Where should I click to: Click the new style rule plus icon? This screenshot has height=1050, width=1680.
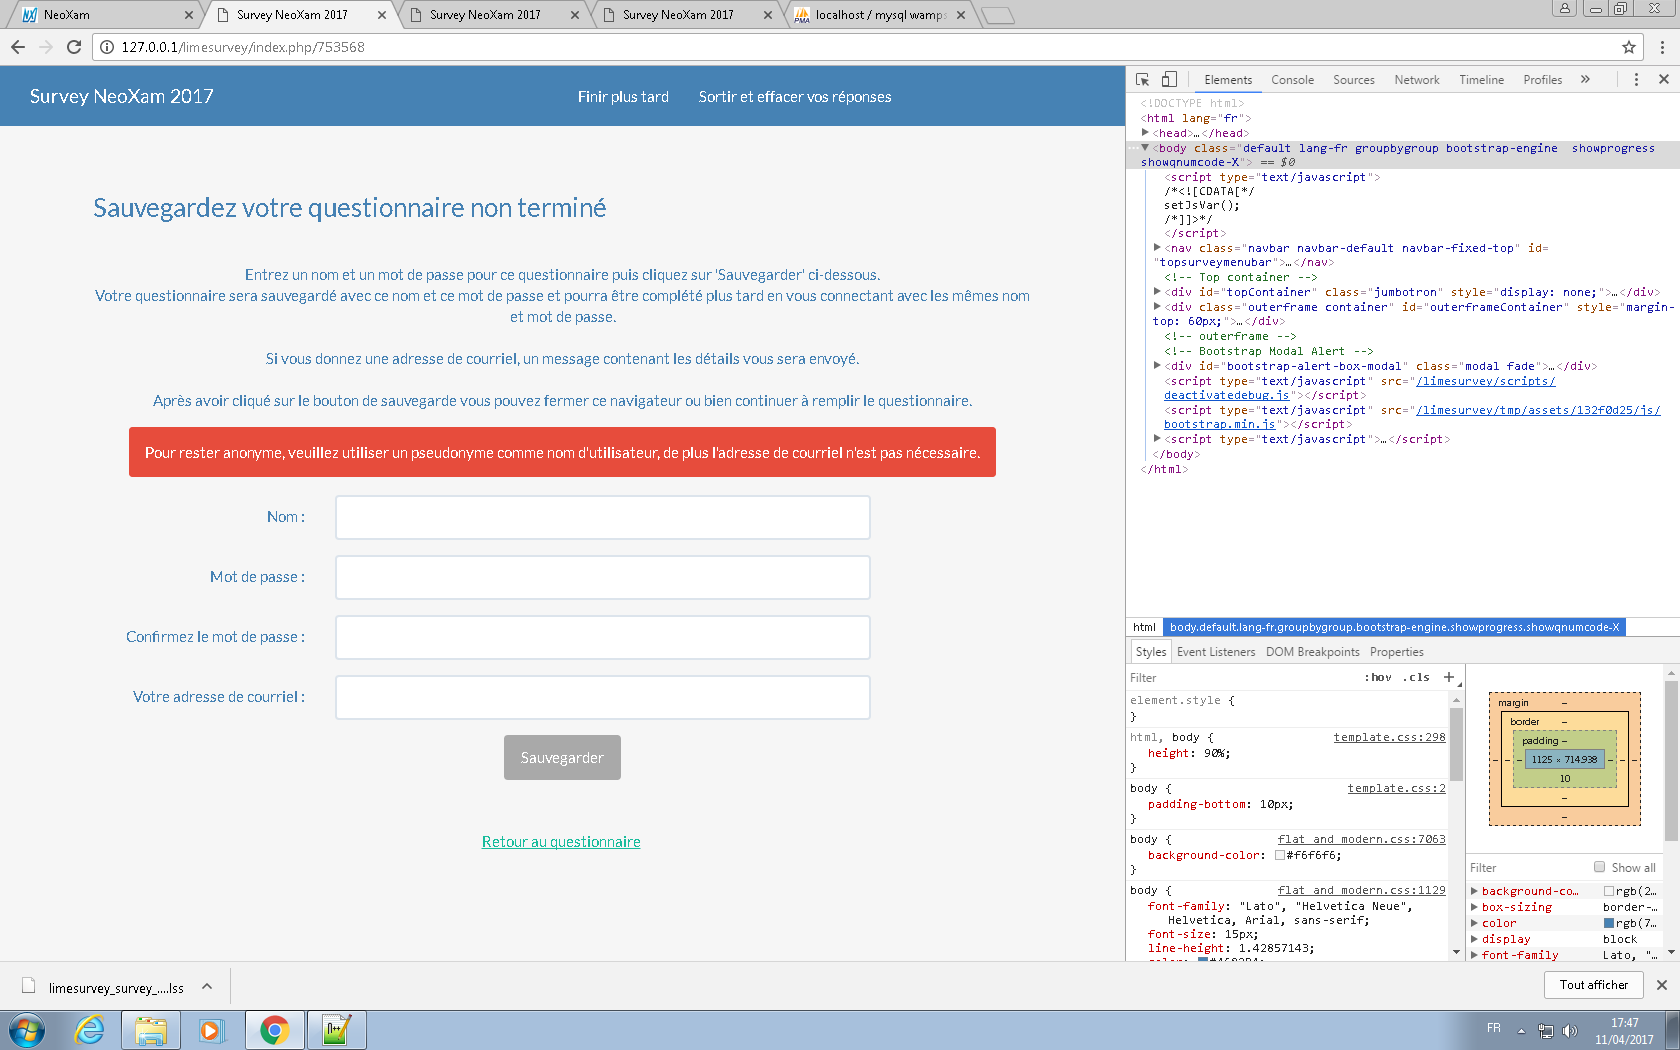(1448, 677)
